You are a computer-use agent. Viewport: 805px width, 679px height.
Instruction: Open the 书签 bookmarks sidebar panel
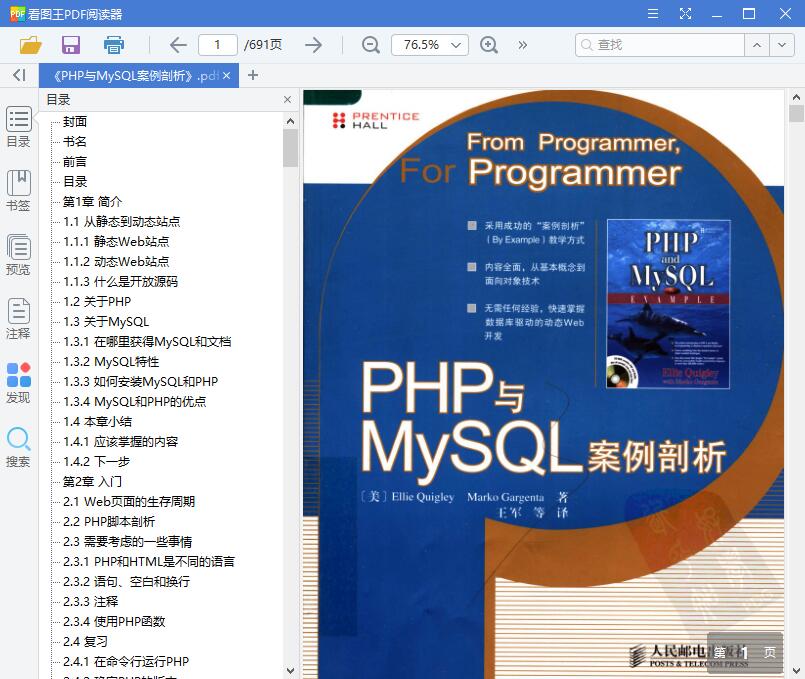(x=18, y=191)
